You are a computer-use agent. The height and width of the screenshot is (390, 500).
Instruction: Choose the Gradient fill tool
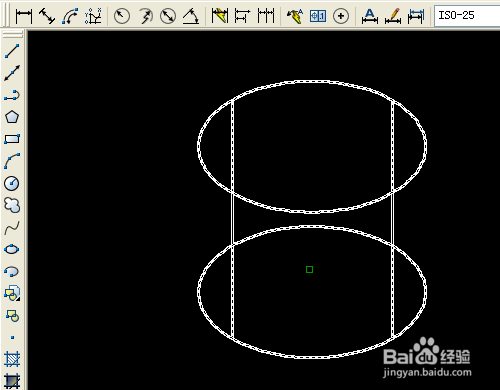tap(12, 381)
